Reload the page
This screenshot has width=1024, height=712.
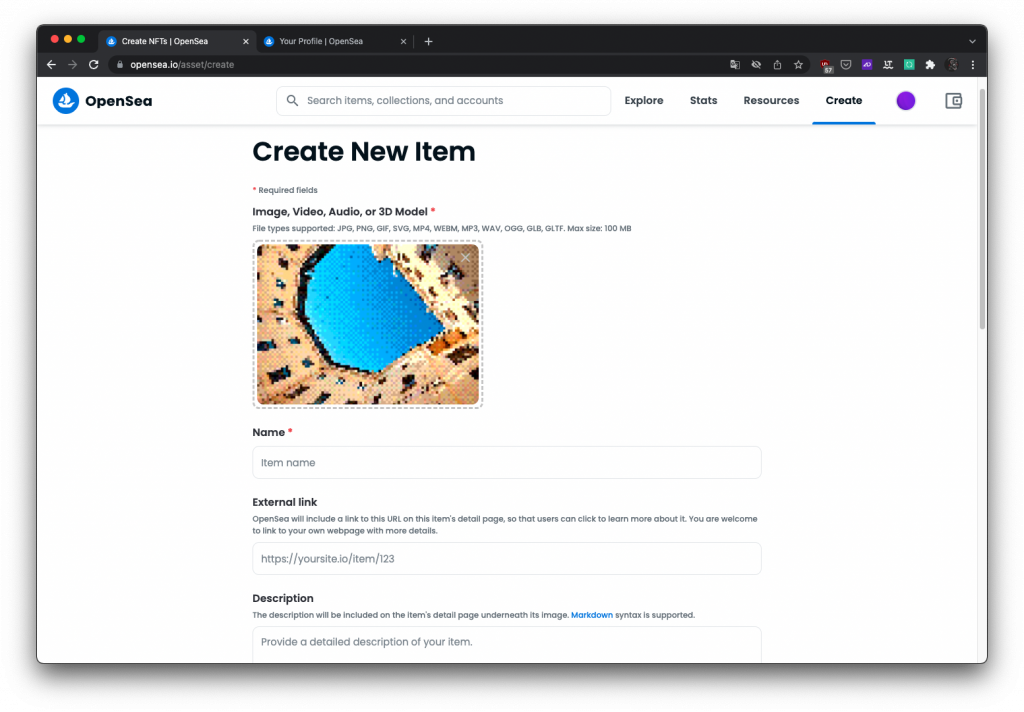tap(94, 65)
